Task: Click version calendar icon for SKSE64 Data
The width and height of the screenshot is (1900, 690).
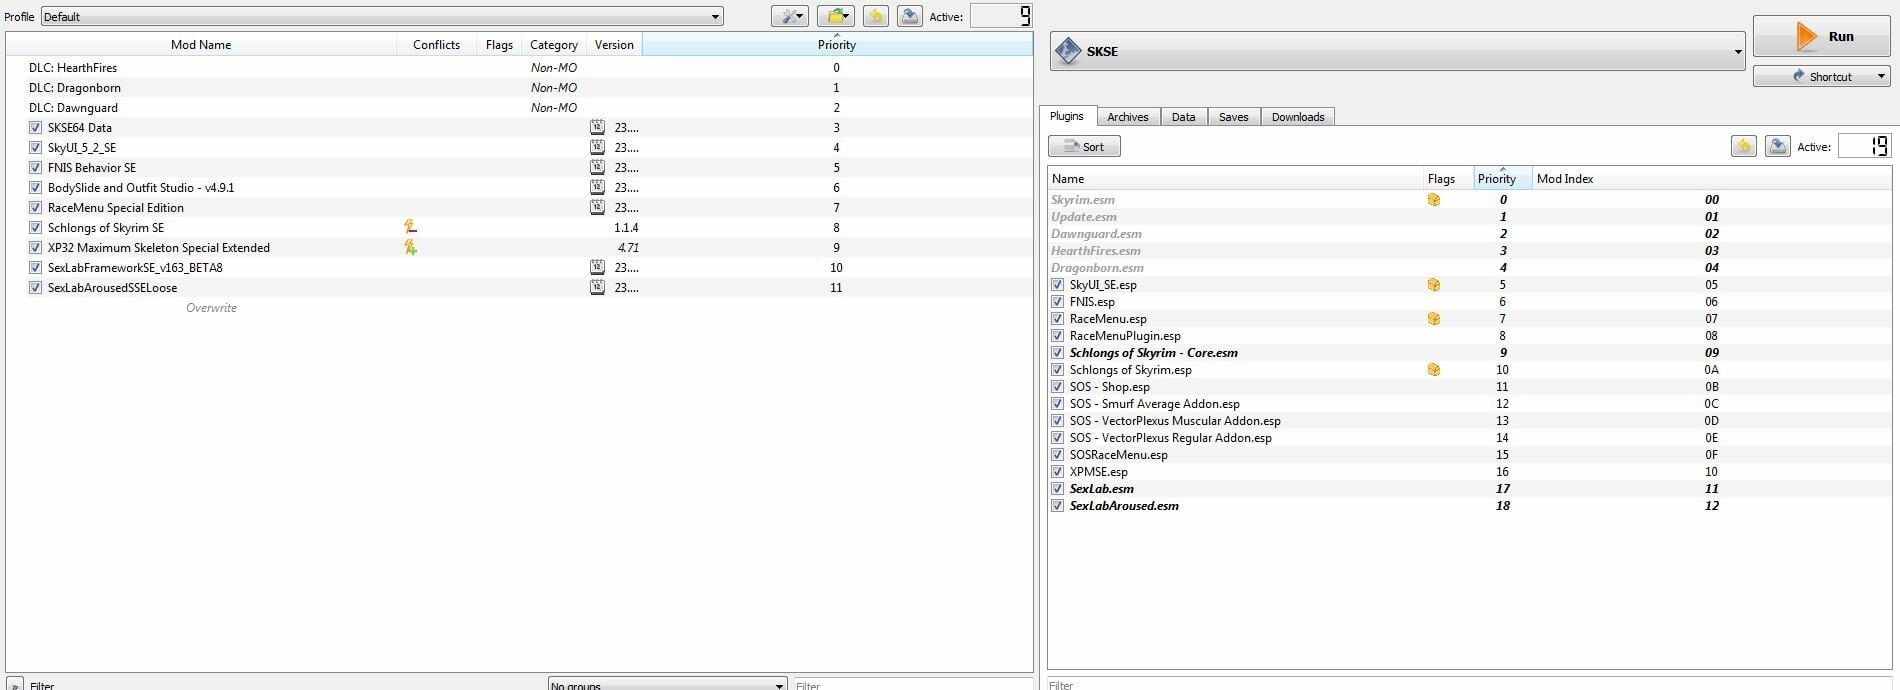Action: click(597, 127)
